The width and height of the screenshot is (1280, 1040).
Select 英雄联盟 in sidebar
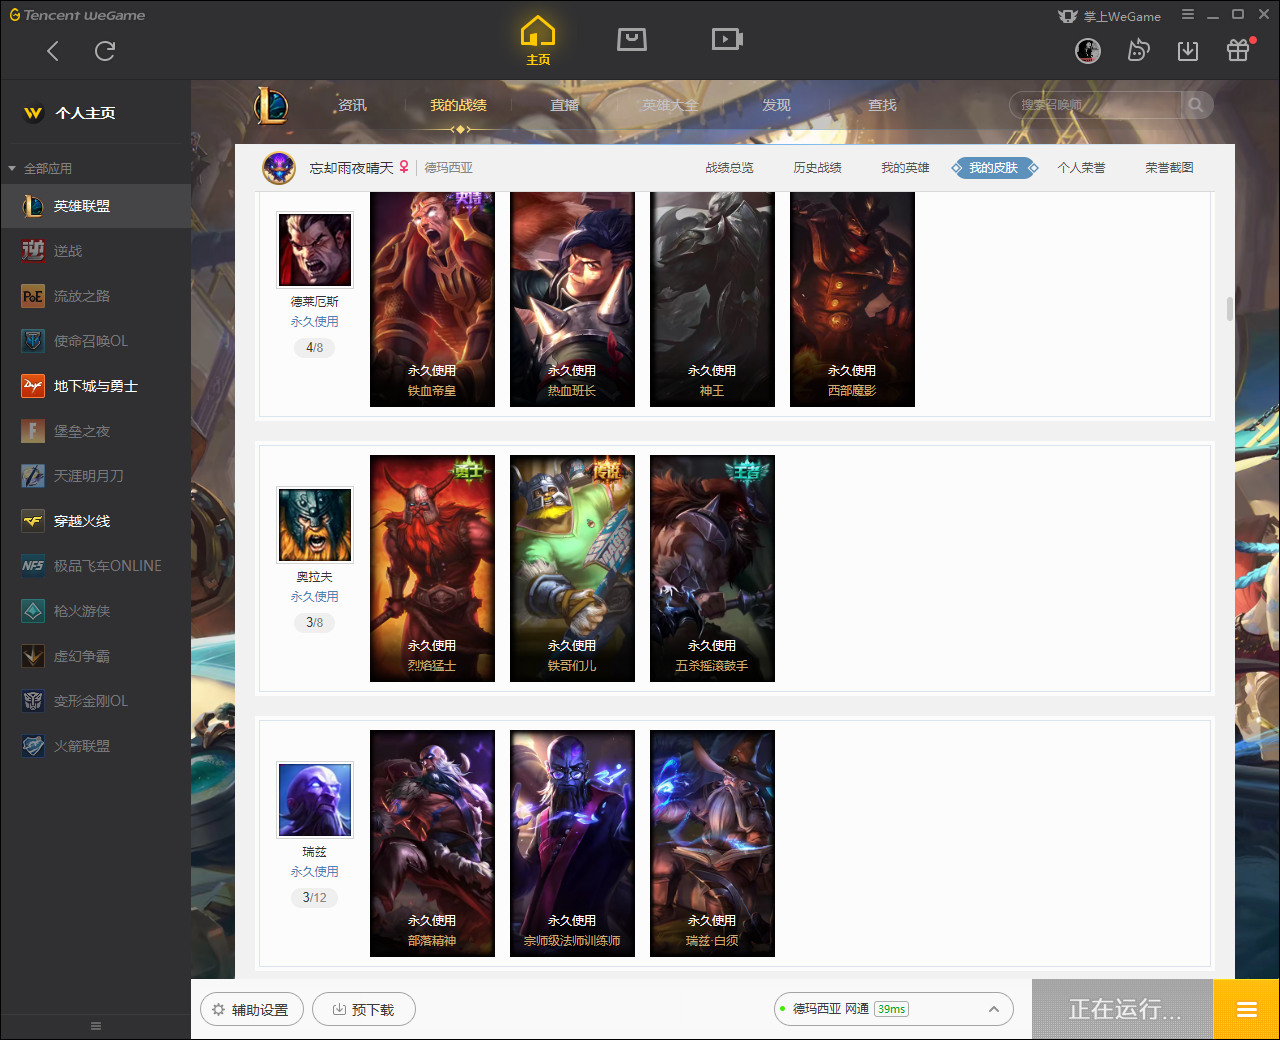coord(96,206)
